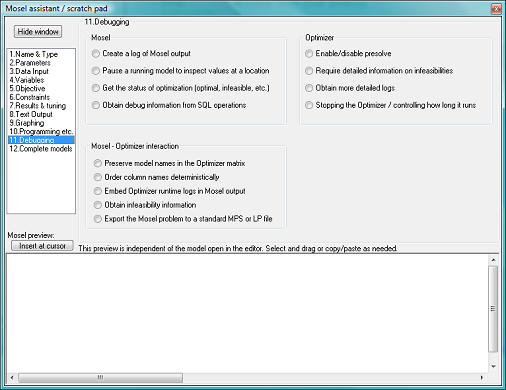Screen dimensions: 506x390
Task: Click the horizontal scrollbar right arrow
Action: 482,378
